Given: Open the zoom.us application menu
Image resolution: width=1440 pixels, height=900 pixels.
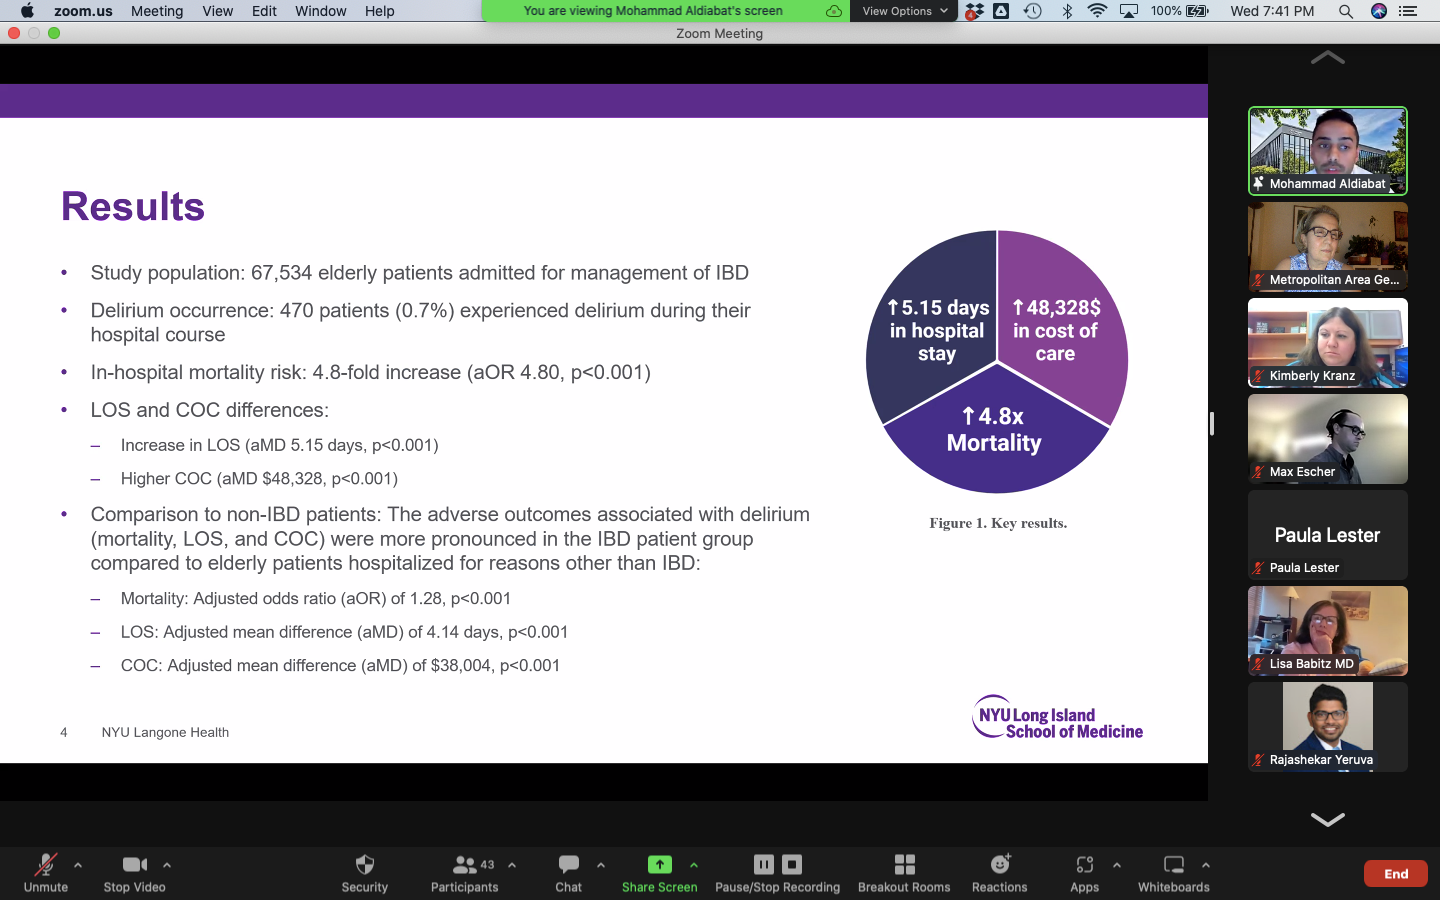Looking at the screenshot, I should click(83, 11).
